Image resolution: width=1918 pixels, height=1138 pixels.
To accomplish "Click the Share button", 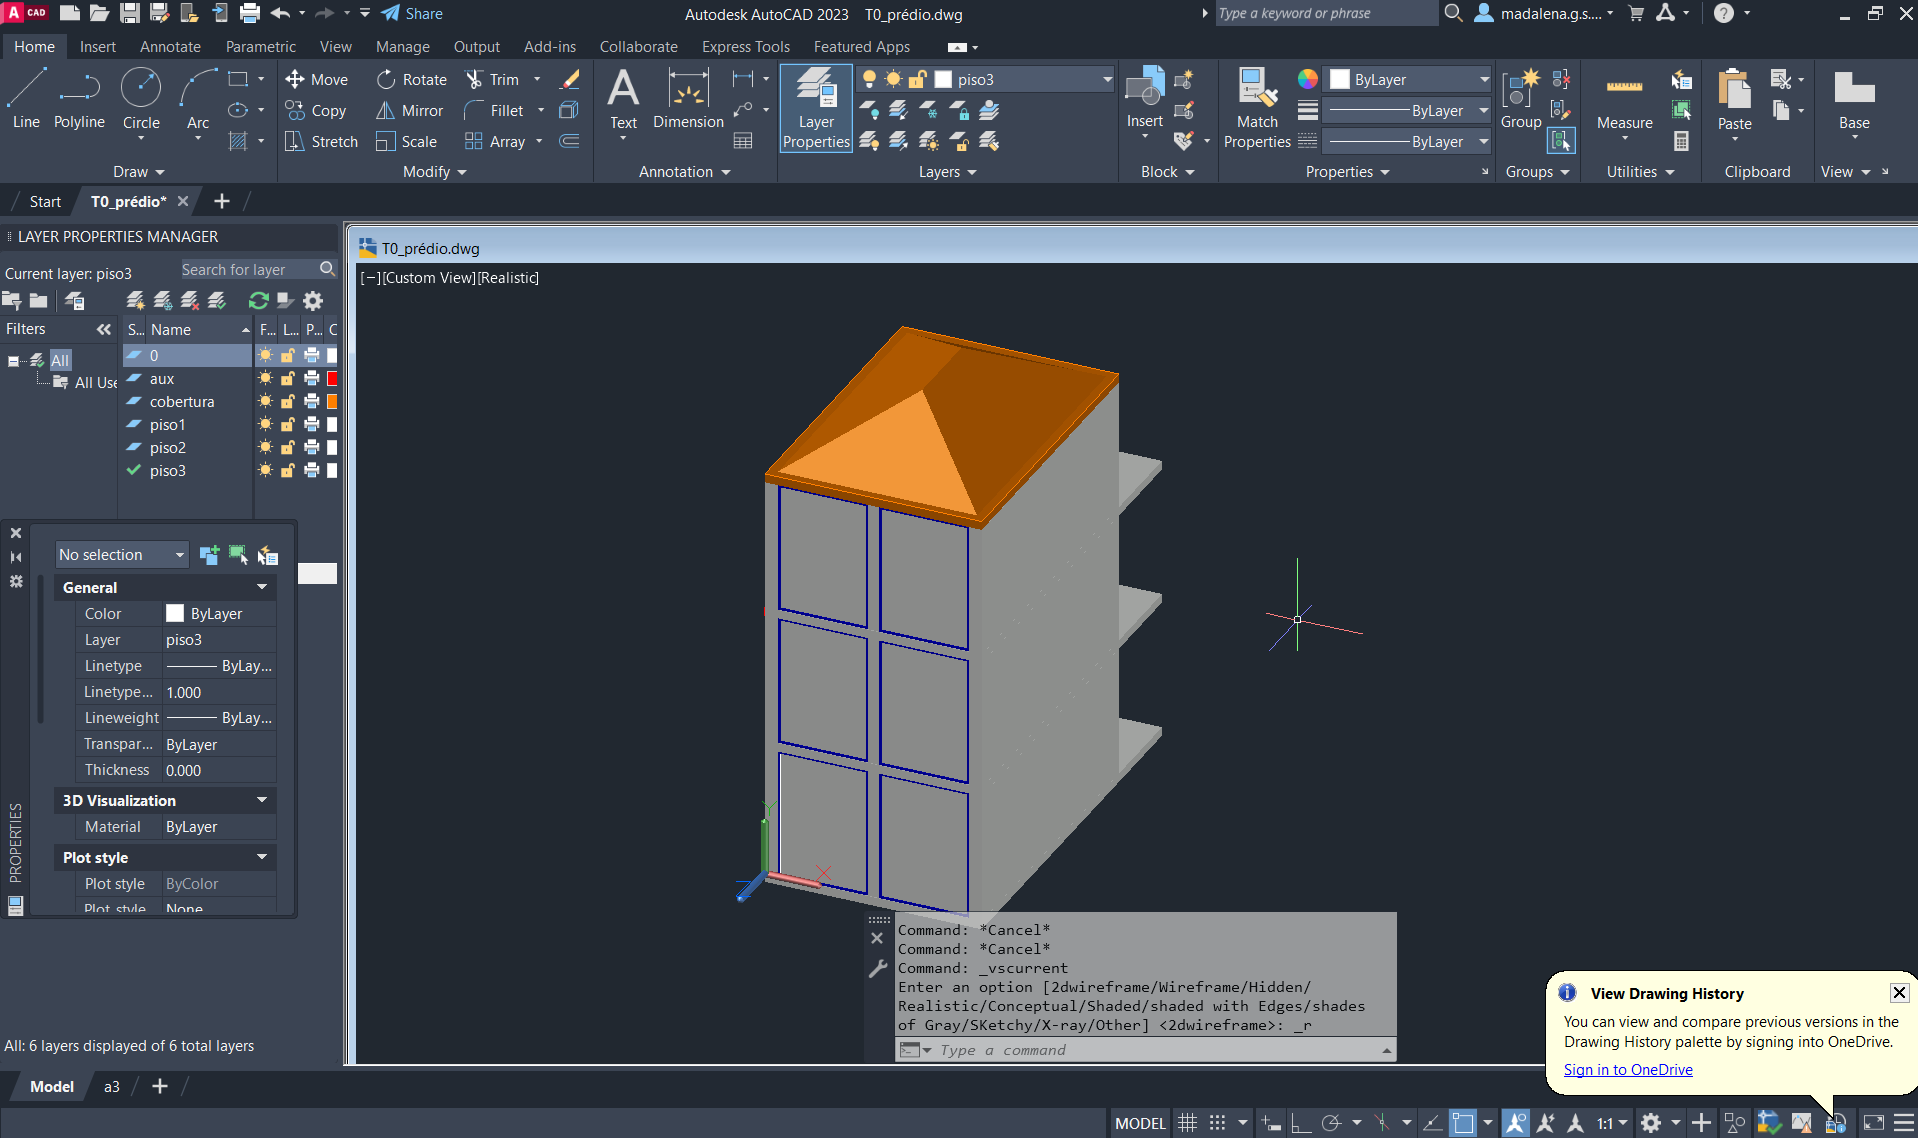I will 412,14.
